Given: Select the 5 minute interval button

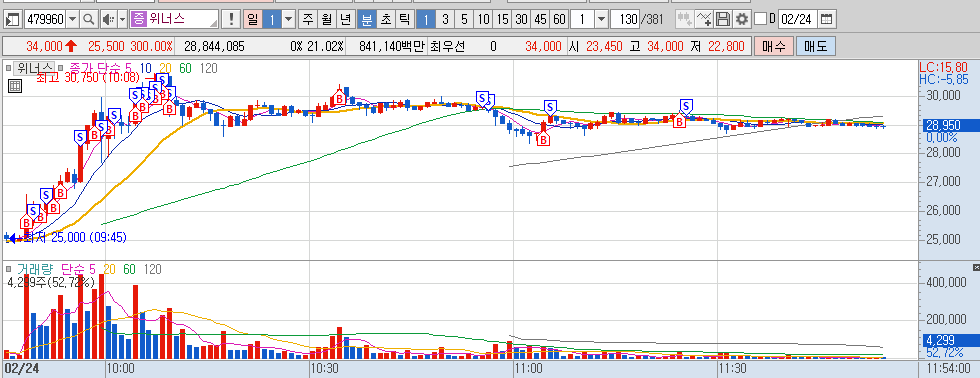Looking at the screenshot, I should tap(464, 19).
